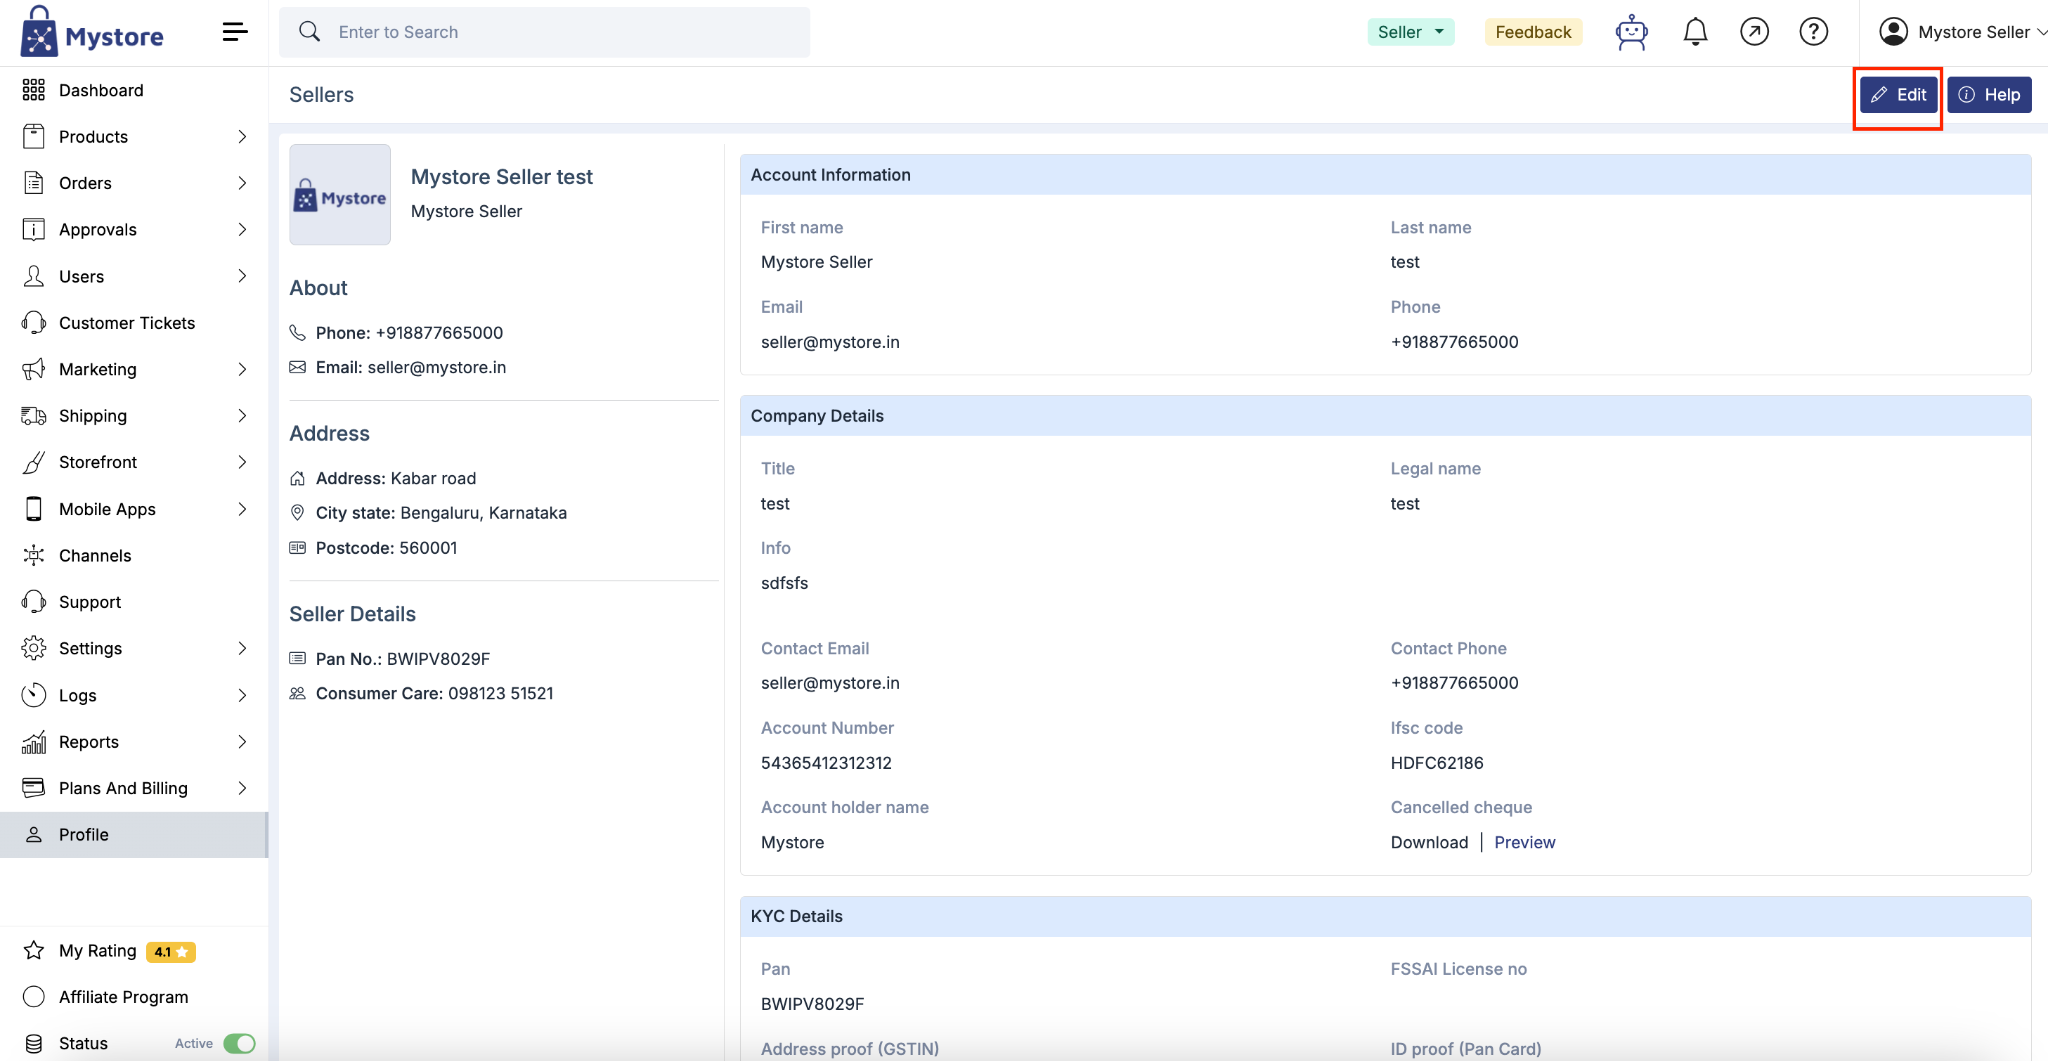Image resolution: width=2048 pixels, height=1061 pixels.
Task: Select the Profile menu item
Action: (x=134, y=835)
